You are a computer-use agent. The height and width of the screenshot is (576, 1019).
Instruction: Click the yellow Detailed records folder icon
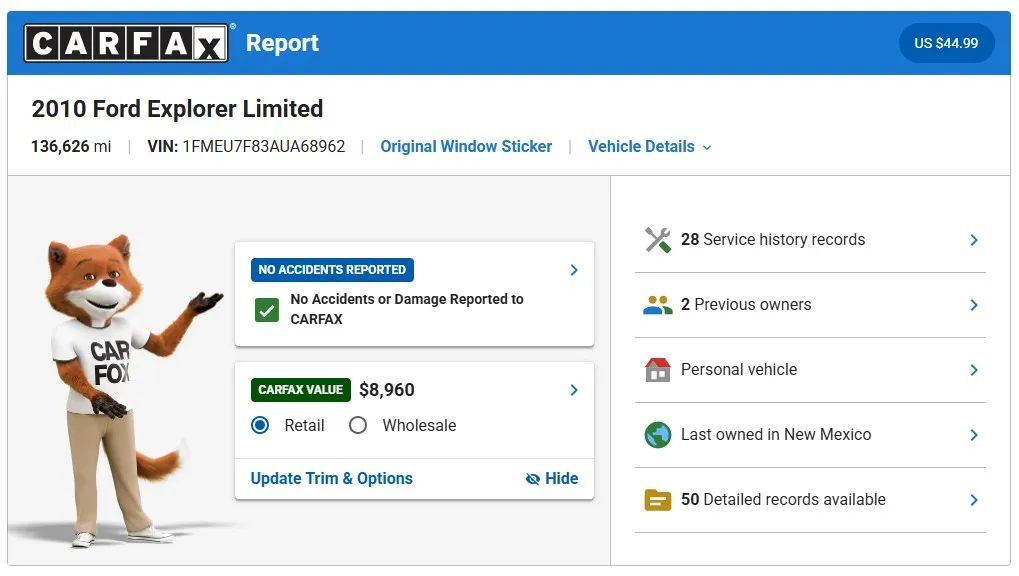[x=657, y=500]
